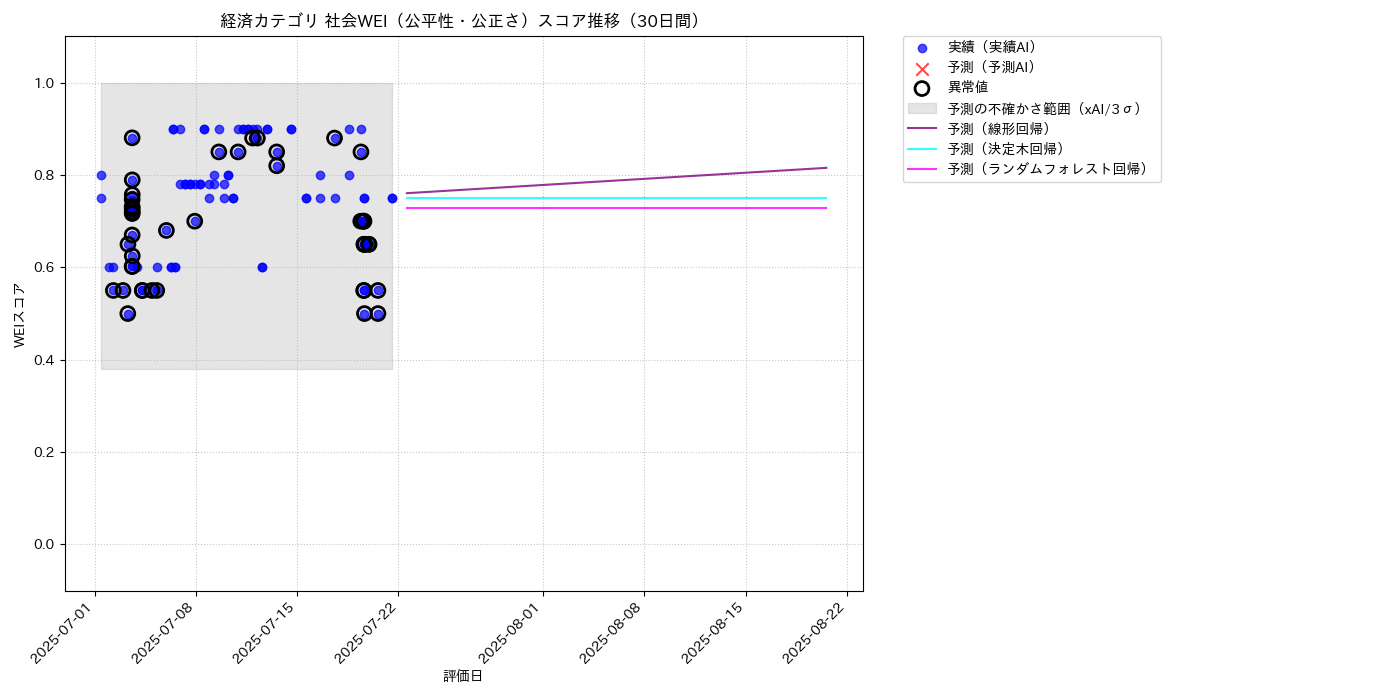The width and height of the screenshot is (1400, 700).
Task: Click the y-axis tick 0.6
Action: pyautogui.click(x=45, y=268)
